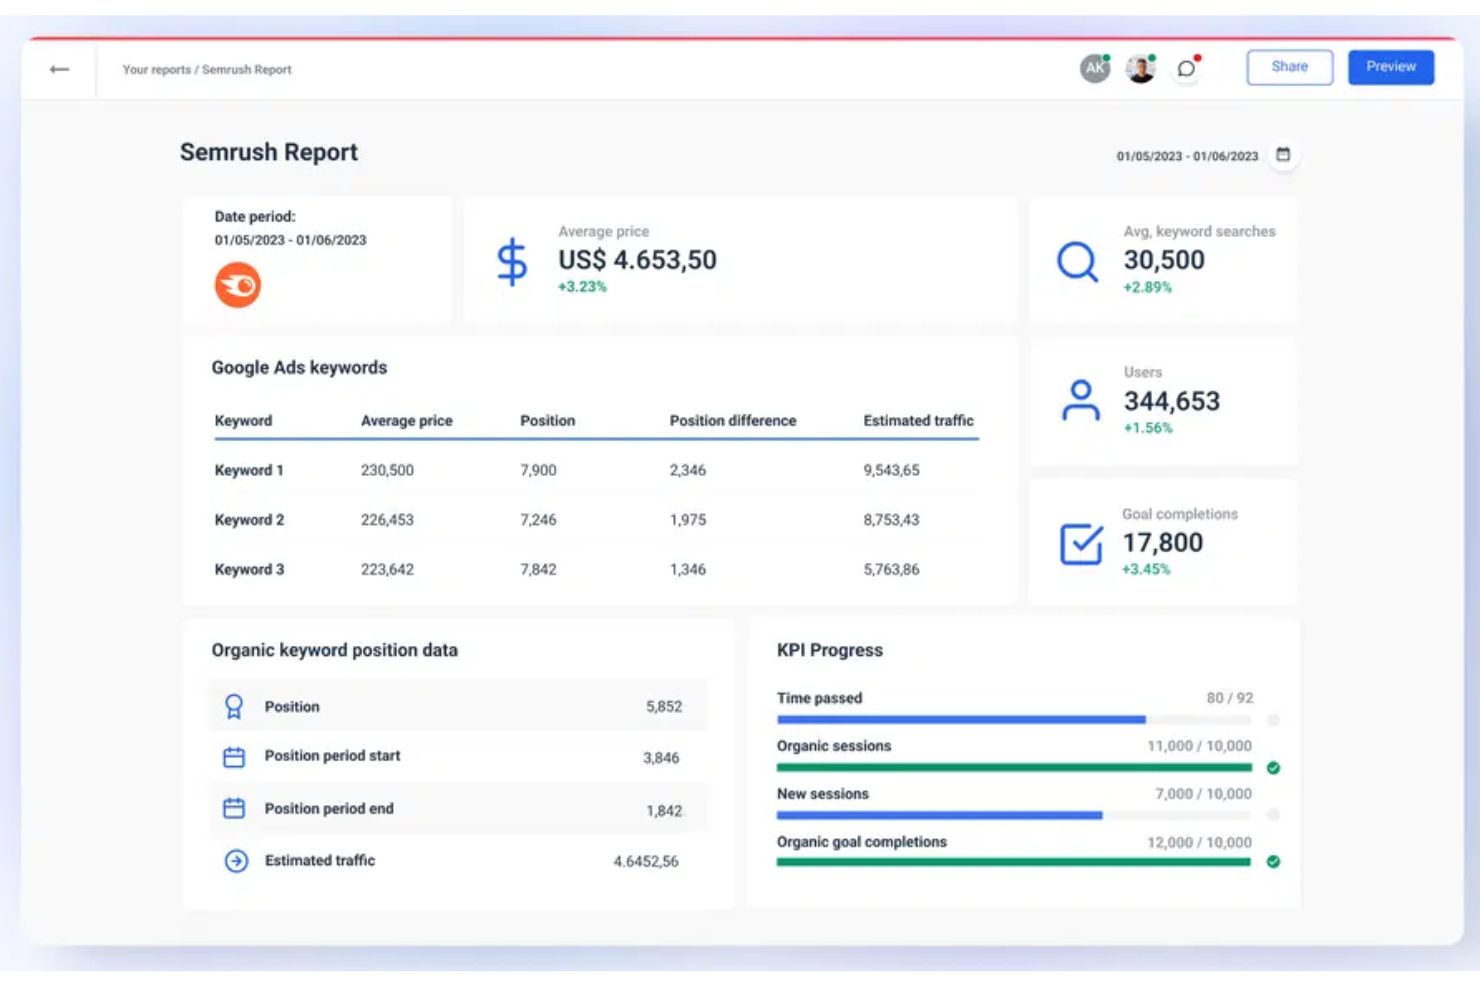The width and height of the screenshot is (1480, 987).
Task: Click the 80 / 92 time passed value
Action: (x=1229, y=698)
